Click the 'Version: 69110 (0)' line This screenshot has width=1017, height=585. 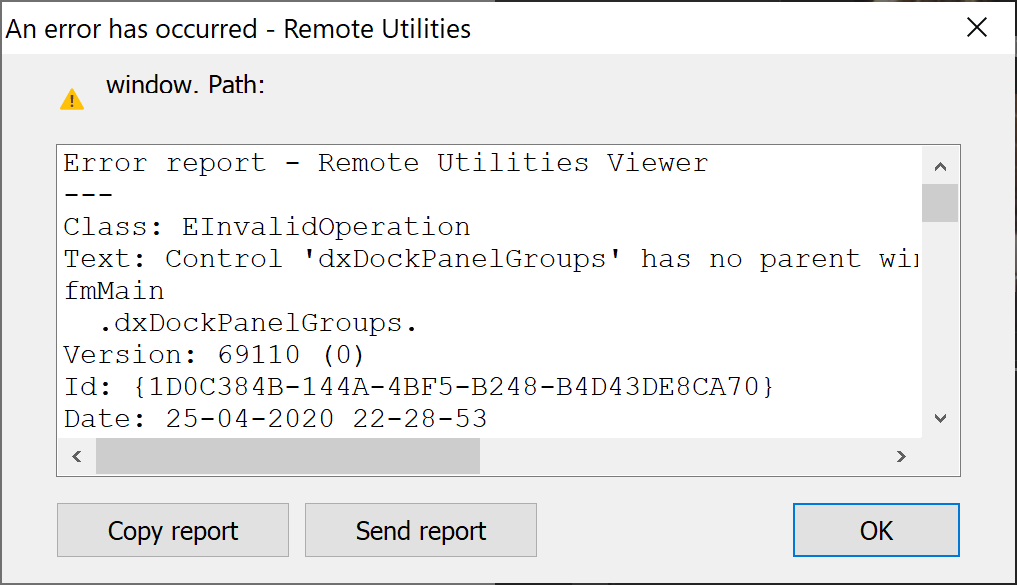(x=214, y=355)
